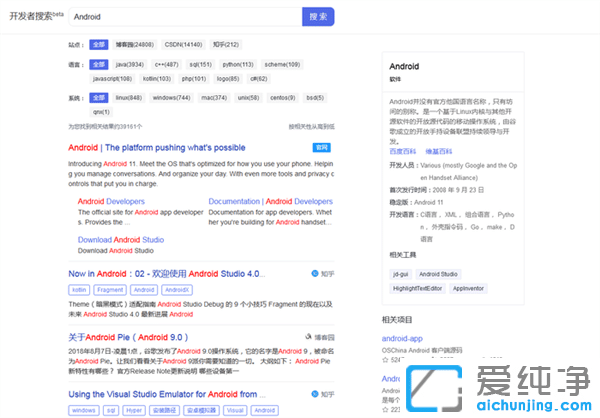Open the 百度百科 link in the Android panel
Image resolution: width=600 pixels, height=418 pixels.
[x=403, y=150]
